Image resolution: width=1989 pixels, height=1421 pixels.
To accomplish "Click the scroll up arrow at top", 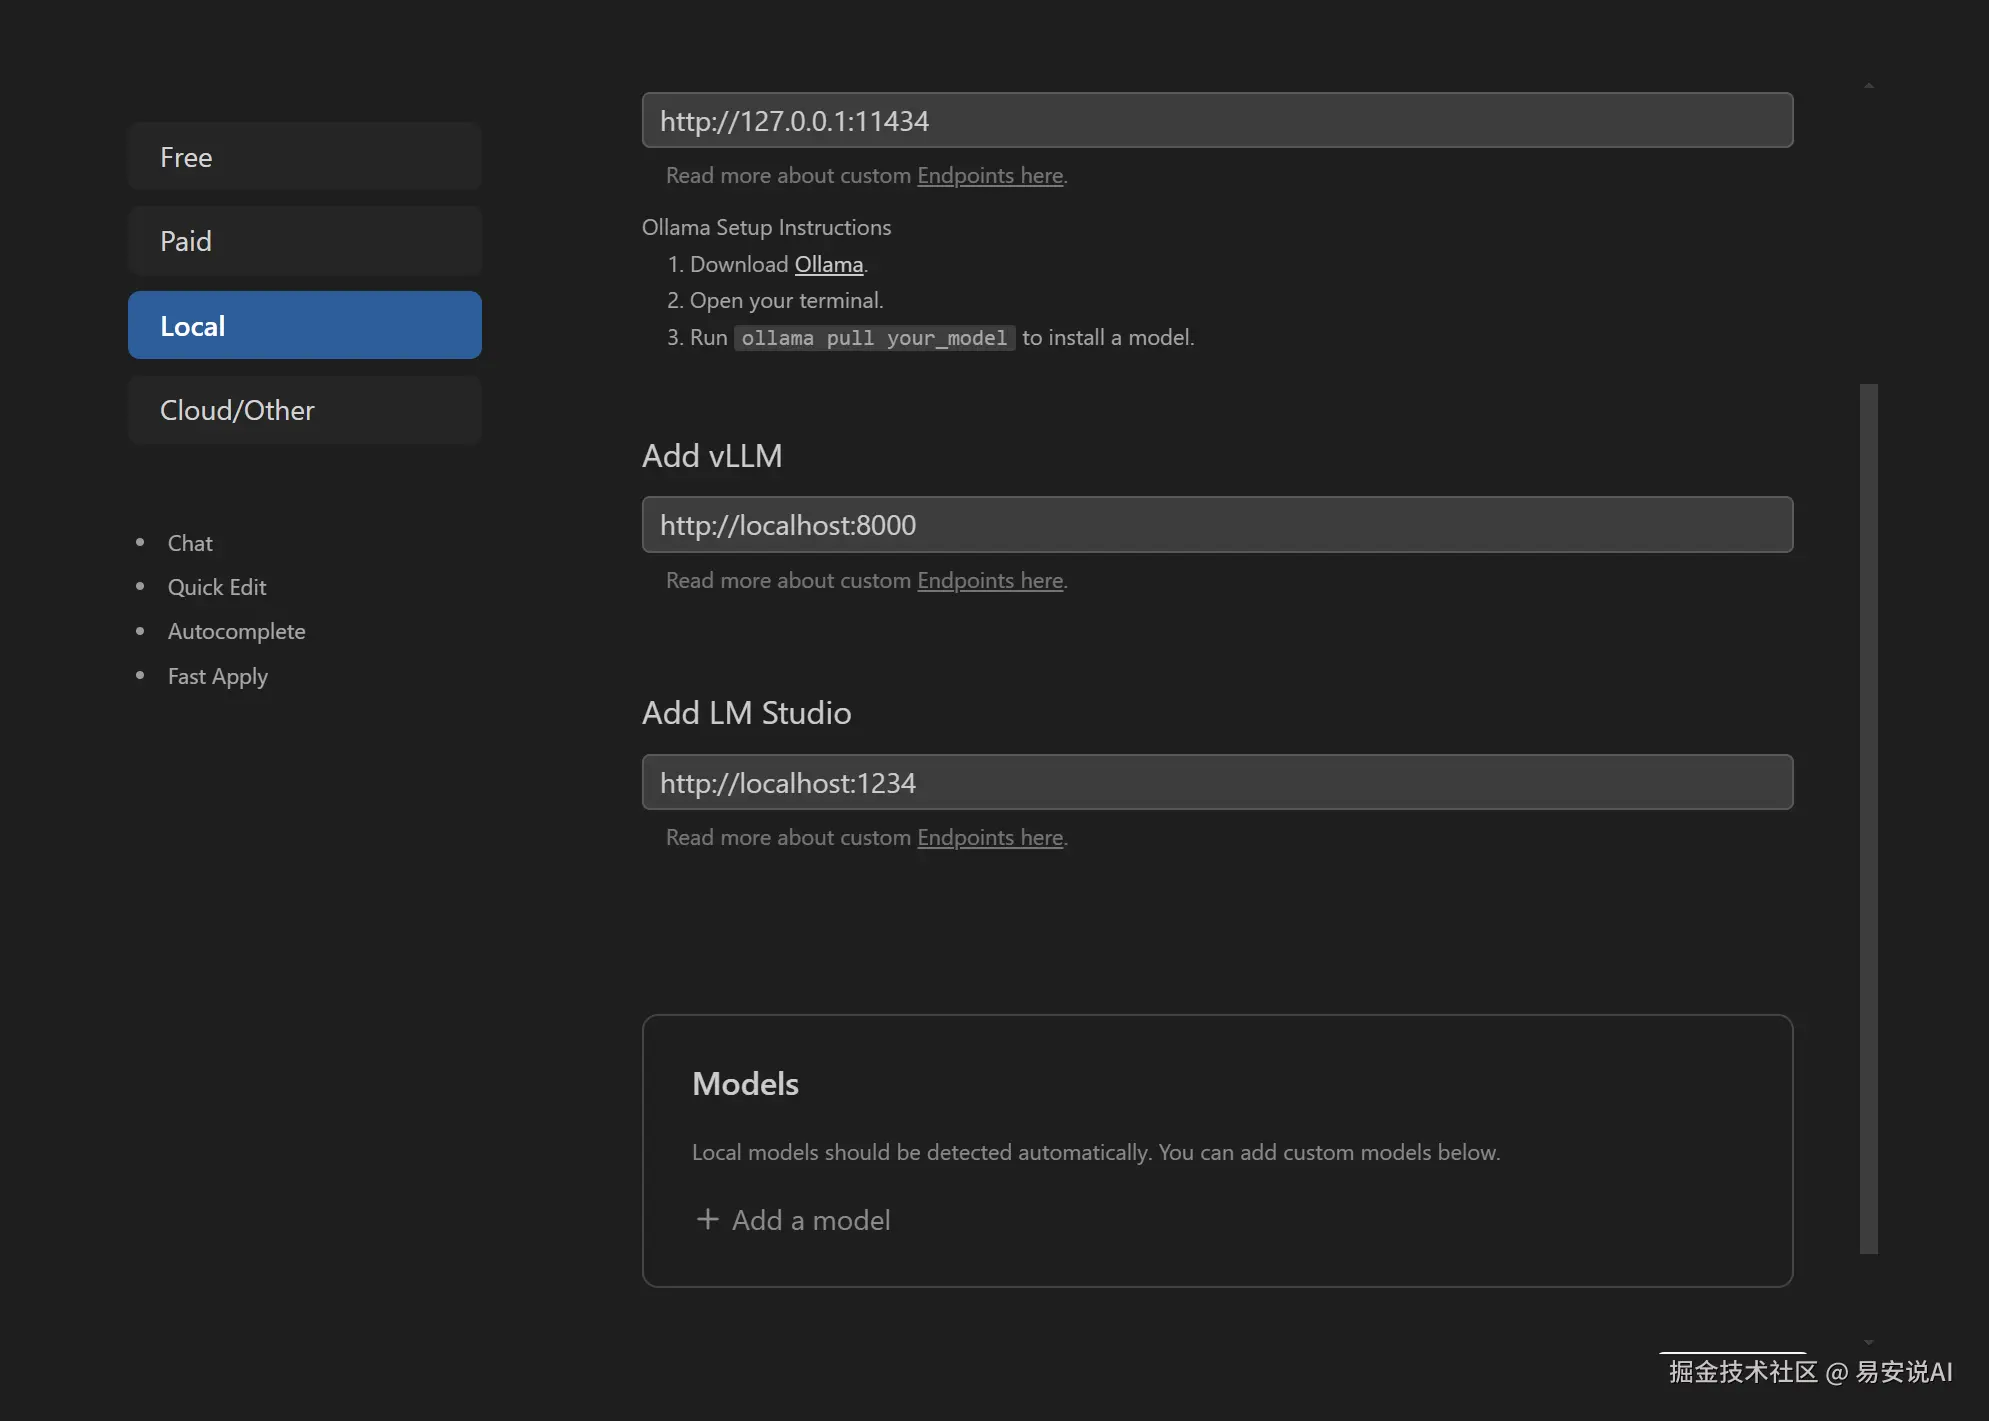I will point(1868,86).
